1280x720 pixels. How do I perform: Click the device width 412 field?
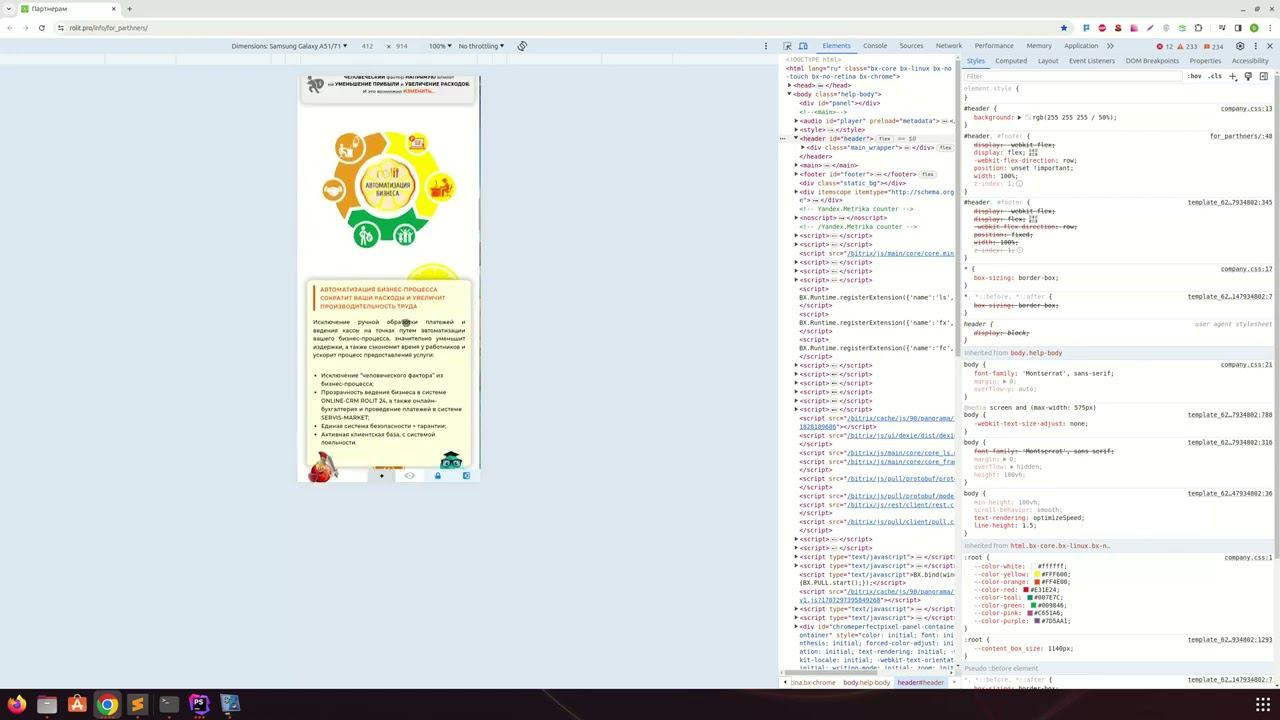[368, 46]
